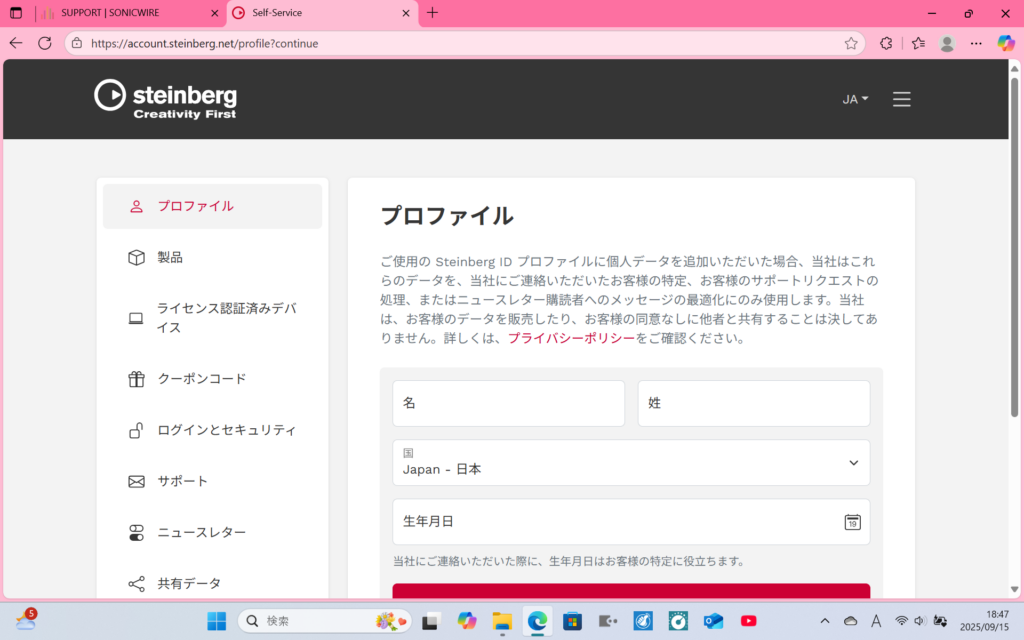The height and width of the screenshot is (640, 1024).
Task: Open the プライバシーポリシー link
Action: (x=571, y=338)
